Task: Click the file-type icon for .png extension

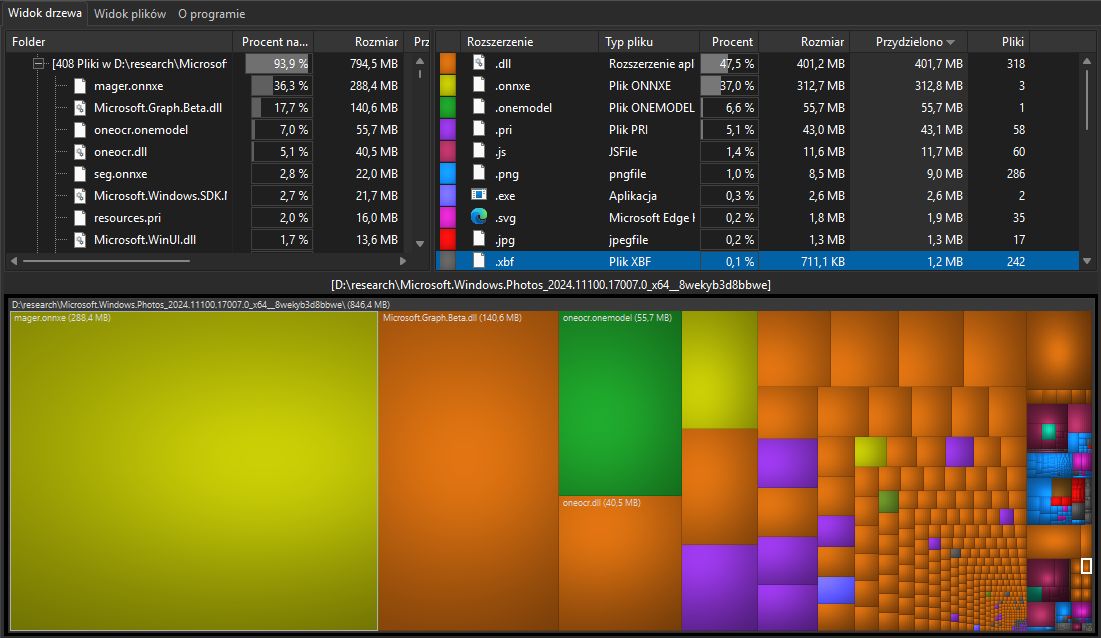Action: pos(479,173)
